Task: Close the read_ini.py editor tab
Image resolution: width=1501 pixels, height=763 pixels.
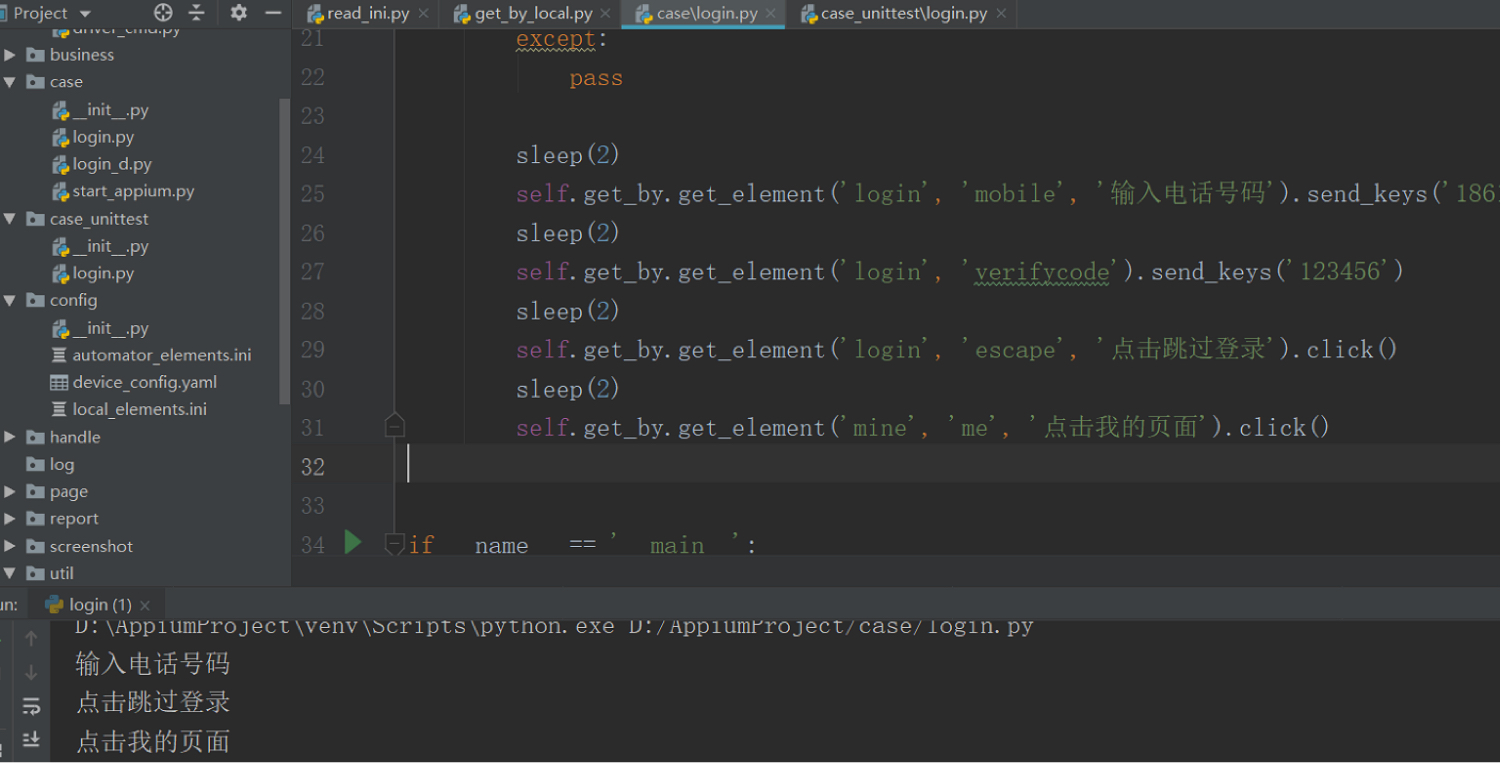Action: point(423,14)
